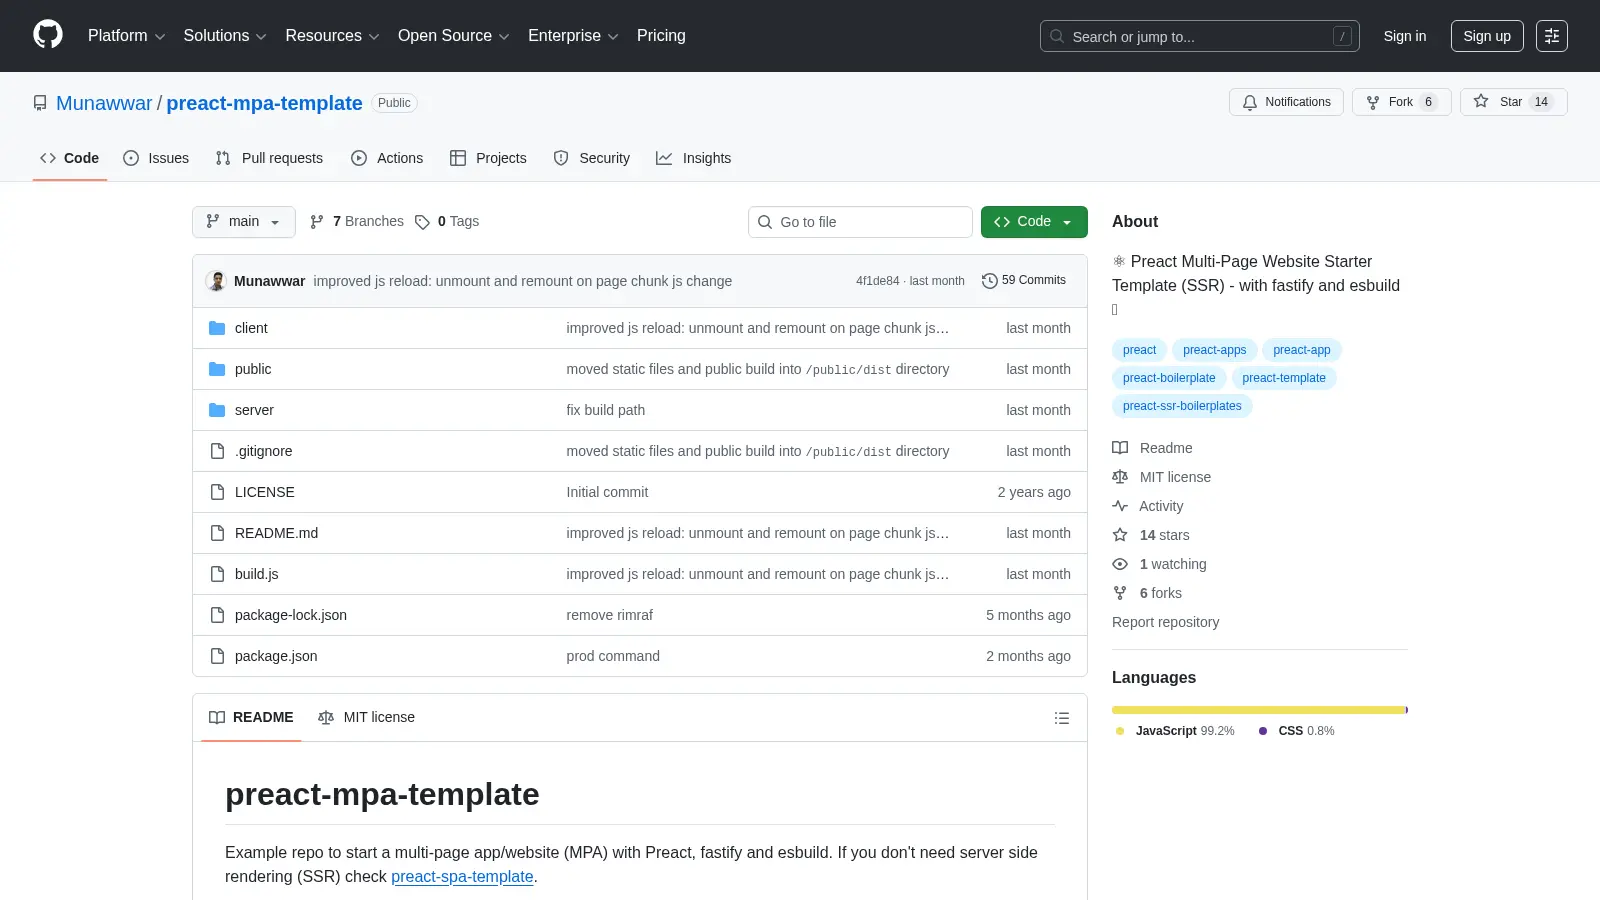
Task: Click the GitHub logo icon
Action: pyautogui.click(x=48, y=35)
